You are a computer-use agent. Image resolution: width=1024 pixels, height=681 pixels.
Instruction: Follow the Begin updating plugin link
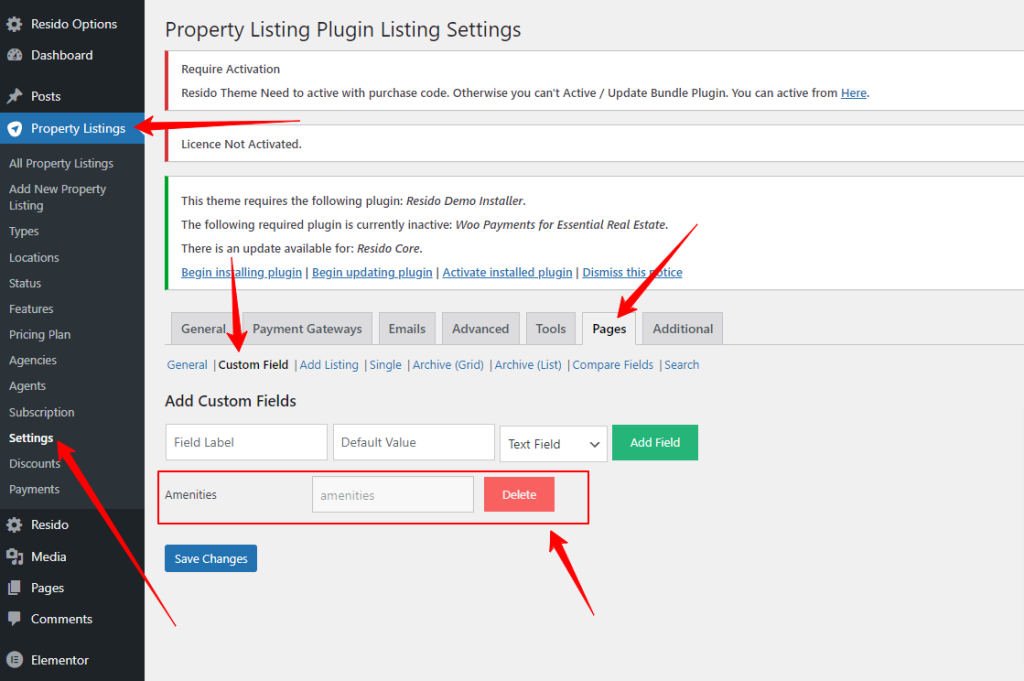click(x=371, y=271)
